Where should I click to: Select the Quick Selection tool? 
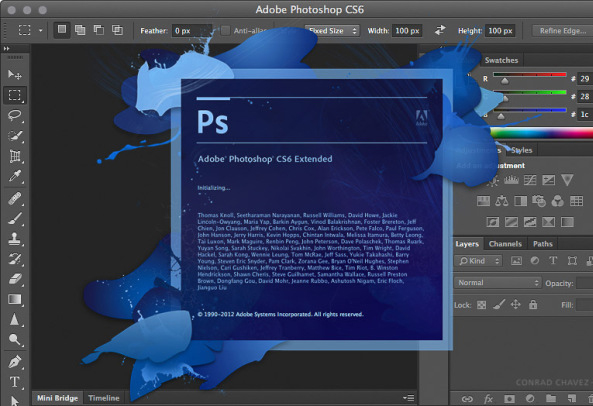15,135
